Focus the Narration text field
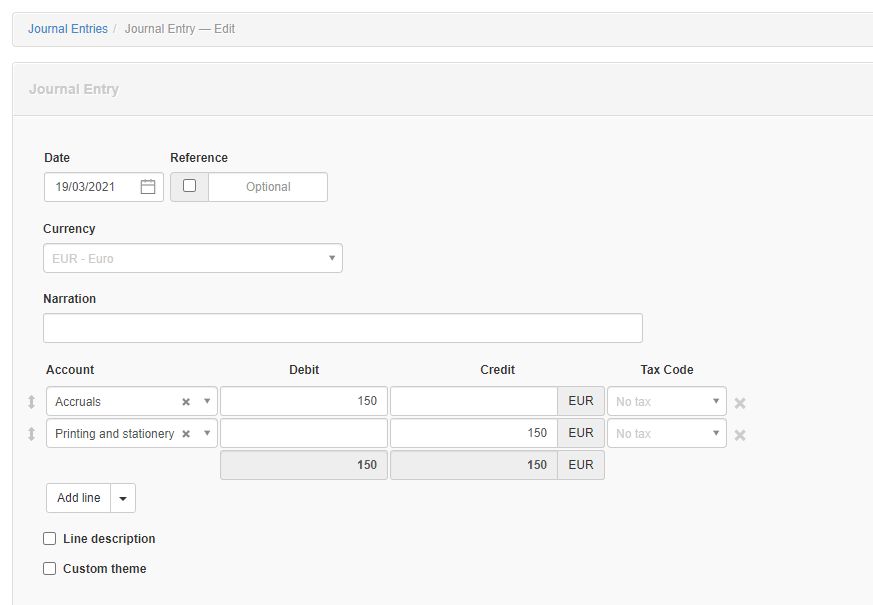This screenshot has height=605, width=873. 343,328
